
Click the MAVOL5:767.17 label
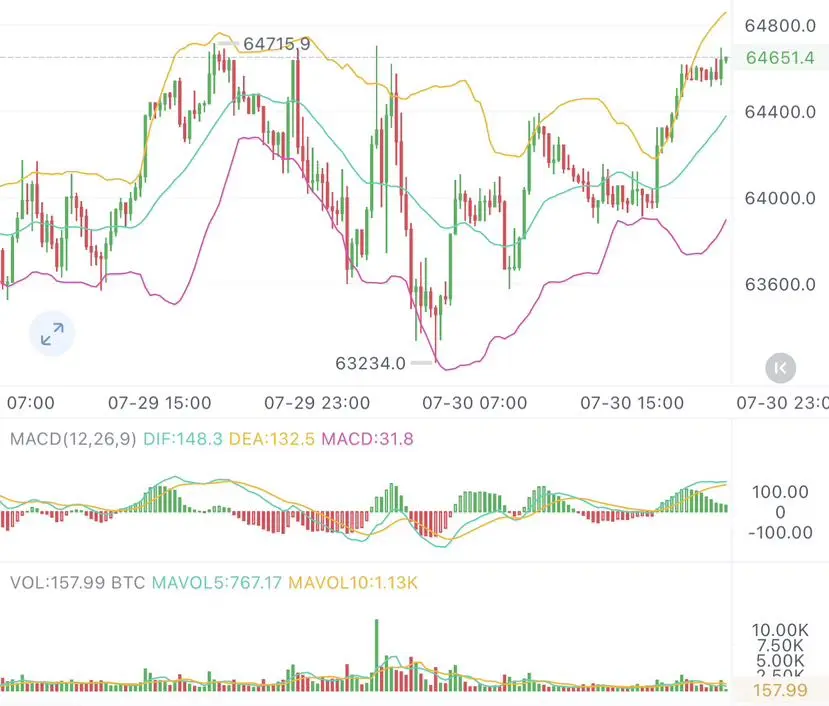[x=217, y=583]
